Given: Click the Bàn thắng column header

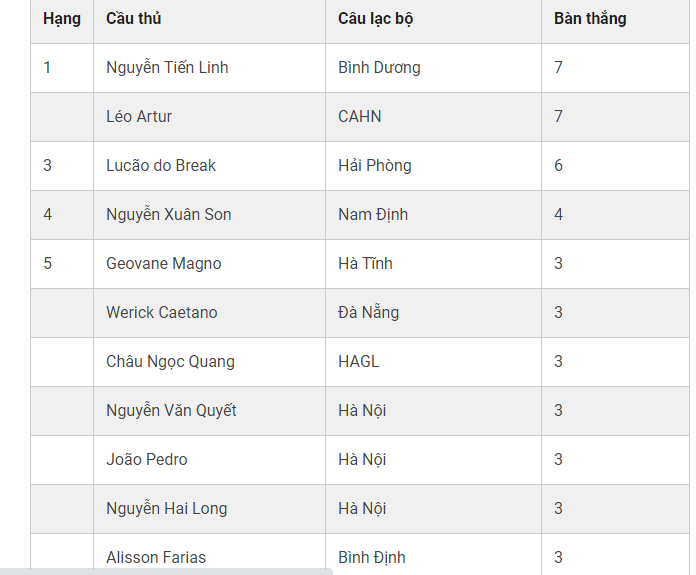Looking at the screenshot, I should coord(590,19).
